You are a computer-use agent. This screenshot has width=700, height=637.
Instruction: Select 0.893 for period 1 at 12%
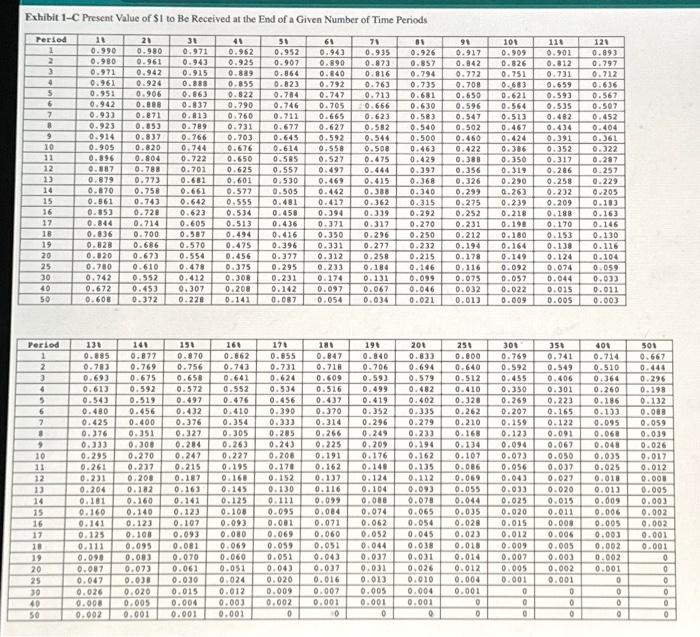[x=604, y=52]
